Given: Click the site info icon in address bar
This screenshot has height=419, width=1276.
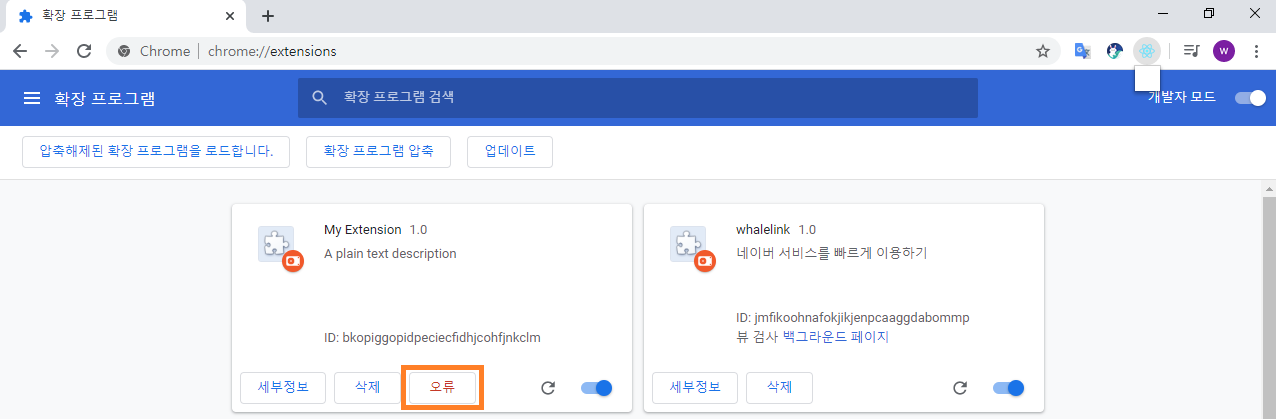Looking at the screenshot, I should pyautogui.click(x=125, y=51).
